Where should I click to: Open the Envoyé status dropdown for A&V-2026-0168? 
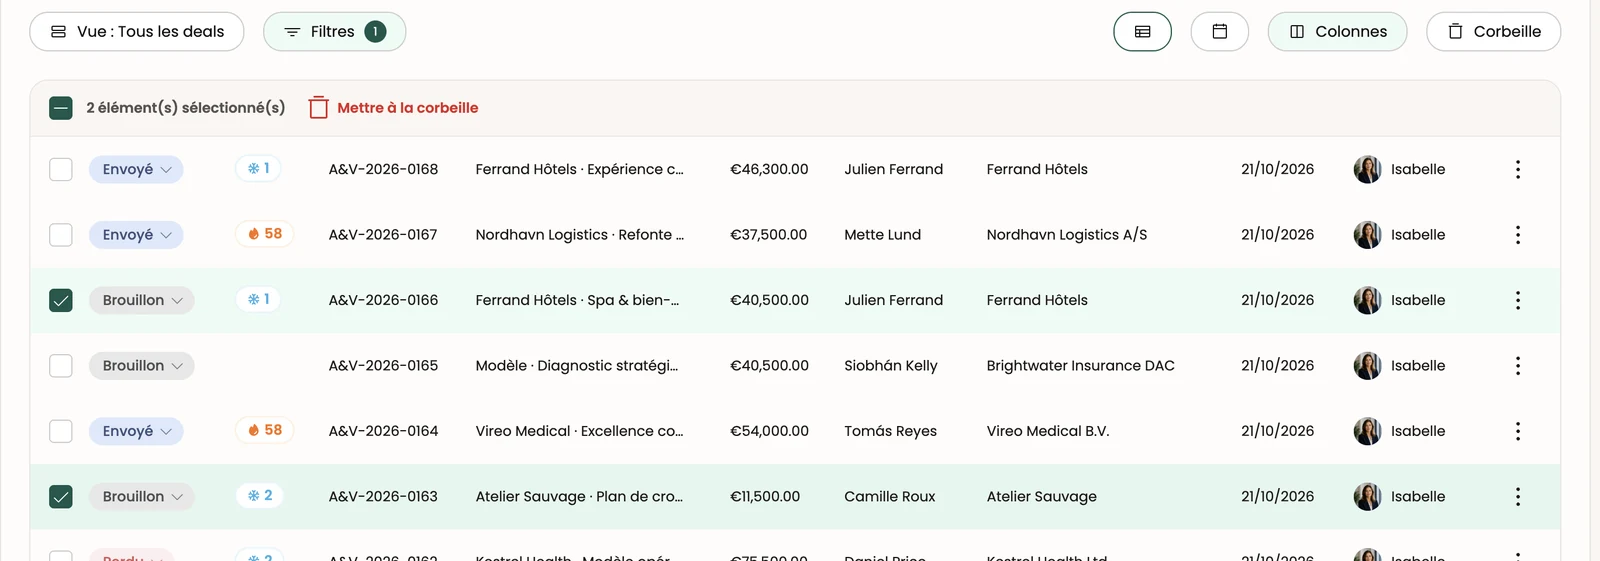pyautogui.click(x=136, y=169)
